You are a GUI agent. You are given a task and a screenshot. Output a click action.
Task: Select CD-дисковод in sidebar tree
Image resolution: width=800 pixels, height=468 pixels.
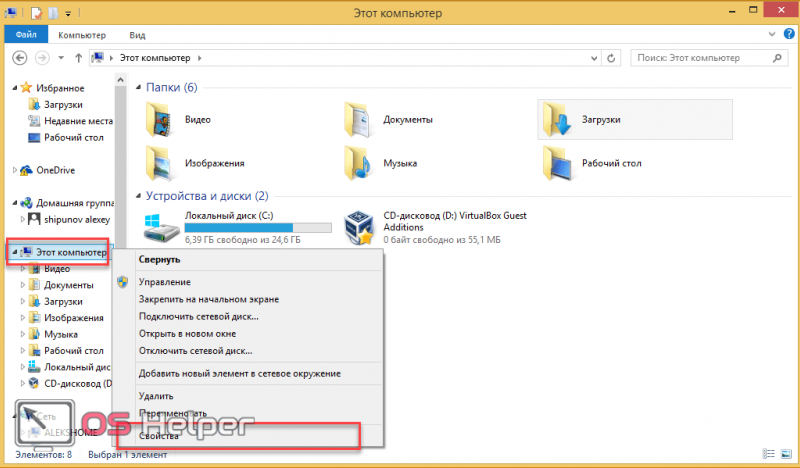[x=70, y=383]
